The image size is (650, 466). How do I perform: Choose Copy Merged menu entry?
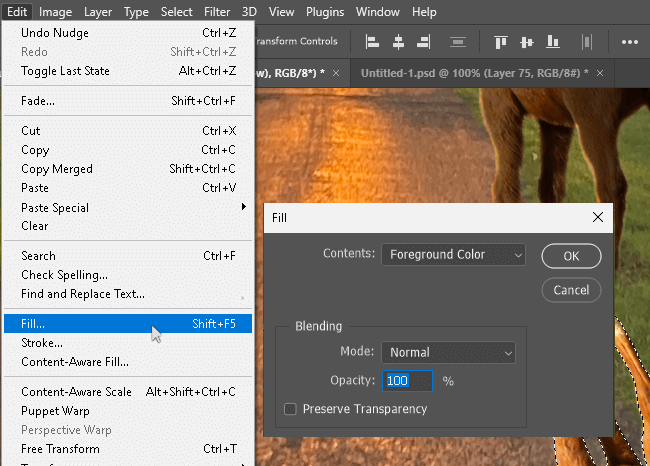pyautogui.click(x=128, y=168)
